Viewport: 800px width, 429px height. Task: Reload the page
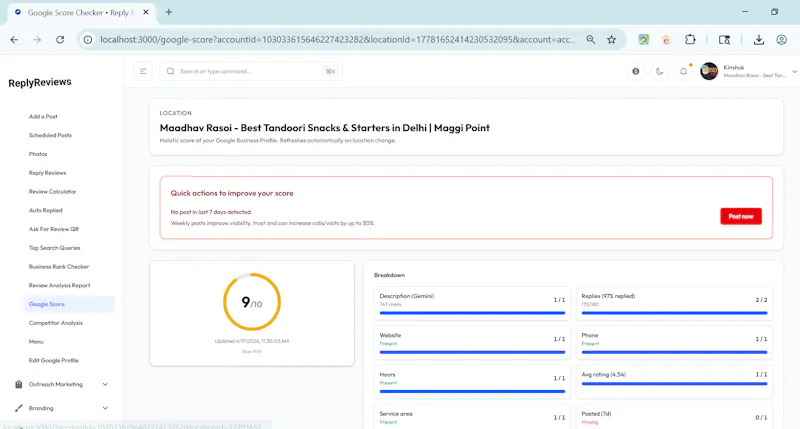[x=60, y=39]
